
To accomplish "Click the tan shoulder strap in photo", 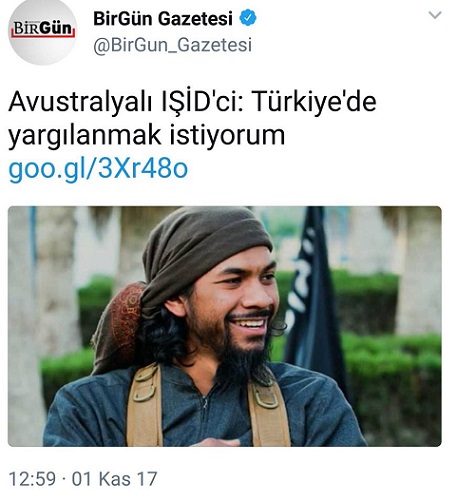I will pos(145,405).
